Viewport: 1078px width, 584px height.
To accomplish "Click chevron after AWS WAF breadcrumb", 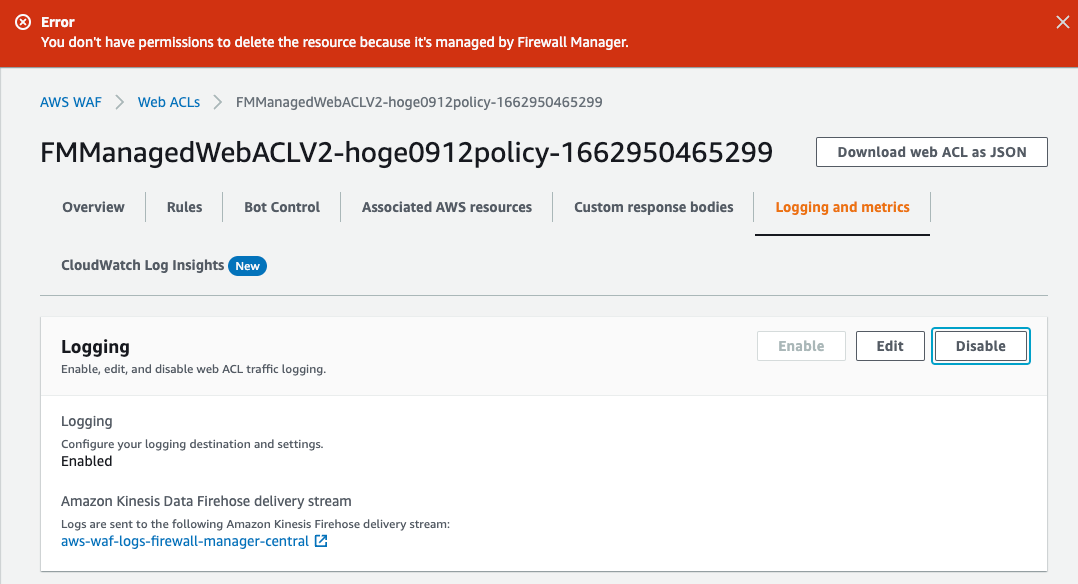I will coord(120,102).
